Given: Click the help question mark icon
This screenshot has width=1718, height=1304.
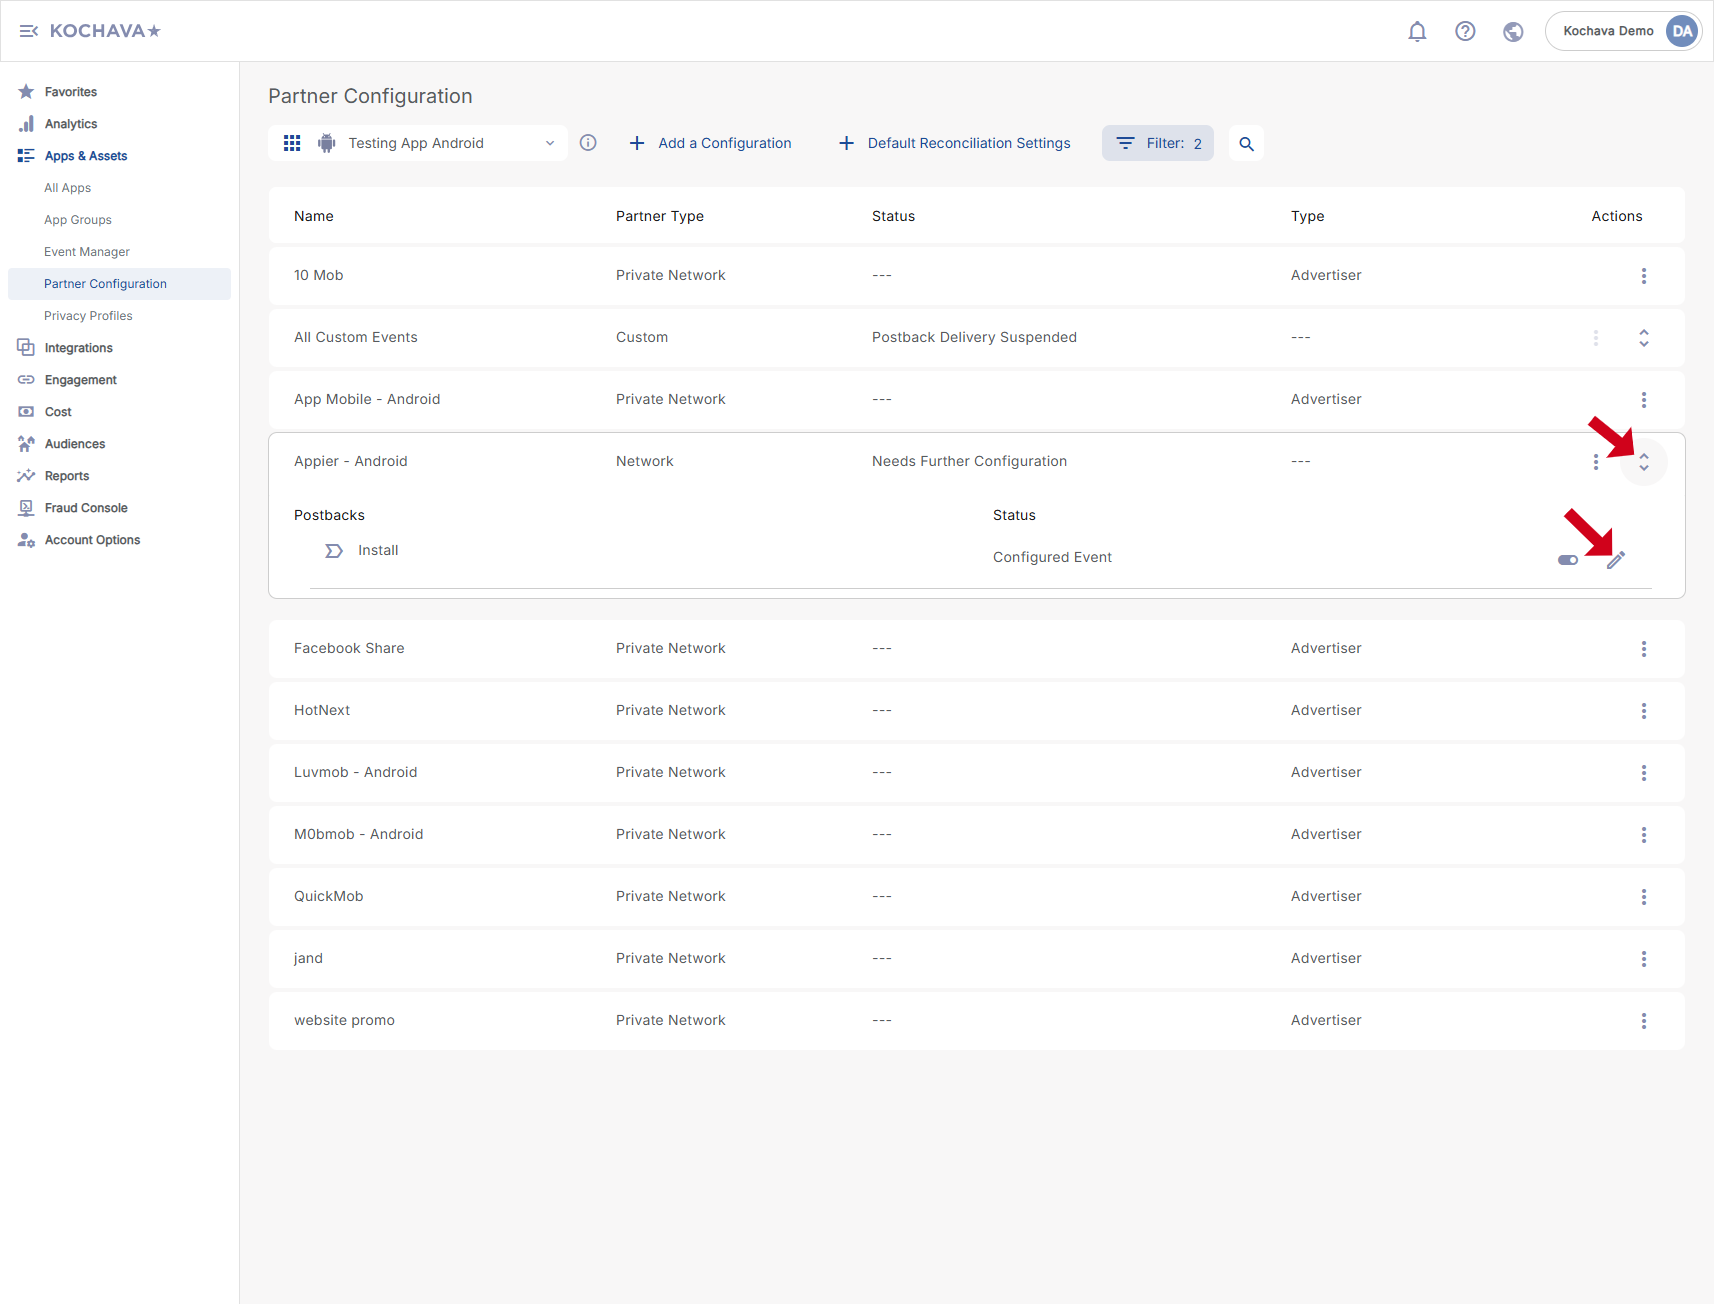Looking at the screenshot, I should (1464, 31).
